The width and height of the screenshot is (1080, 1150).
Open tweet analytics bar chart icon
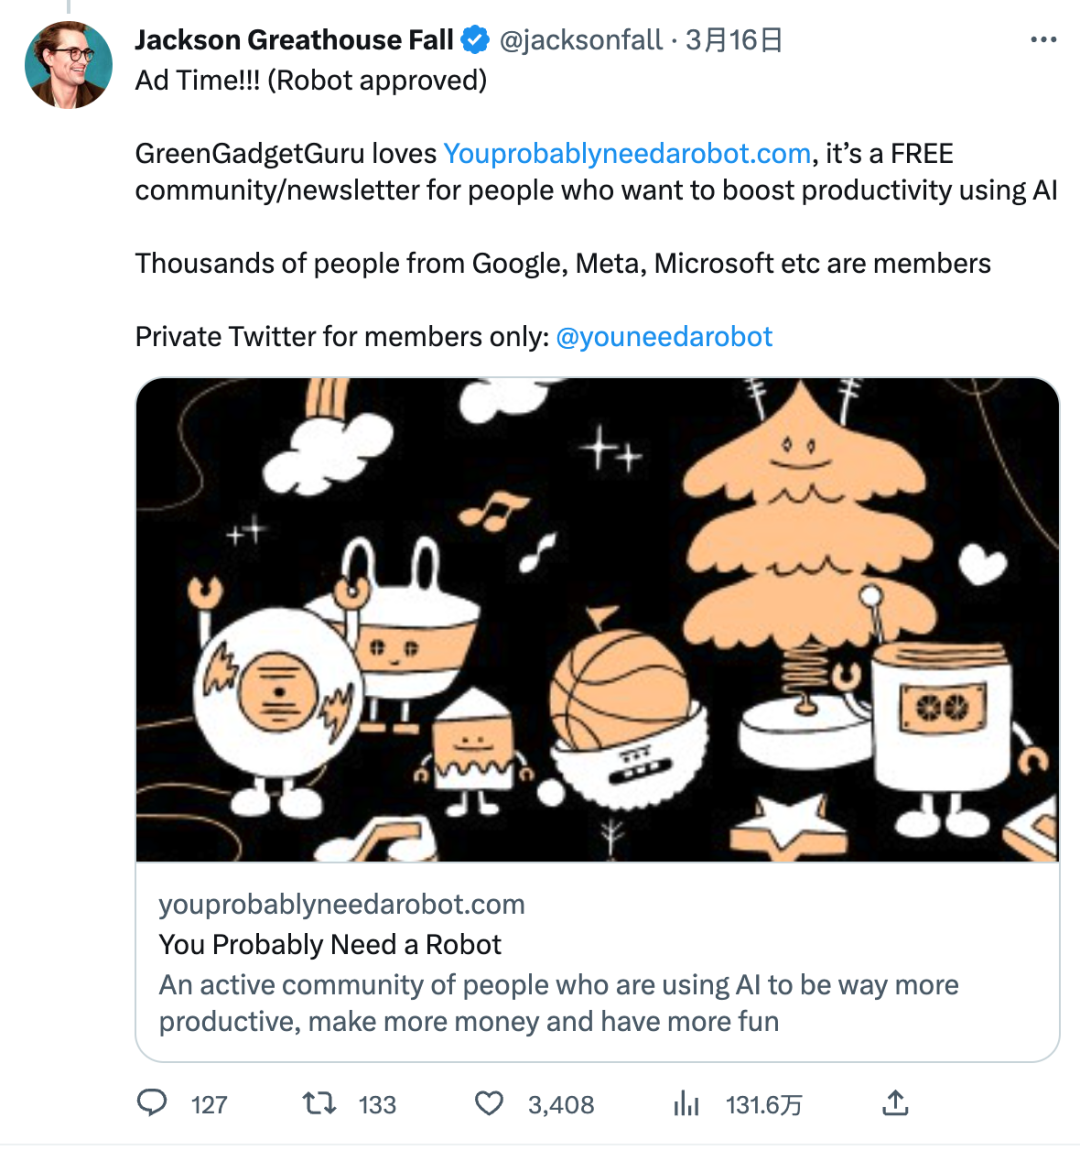tap(686, 1103)
